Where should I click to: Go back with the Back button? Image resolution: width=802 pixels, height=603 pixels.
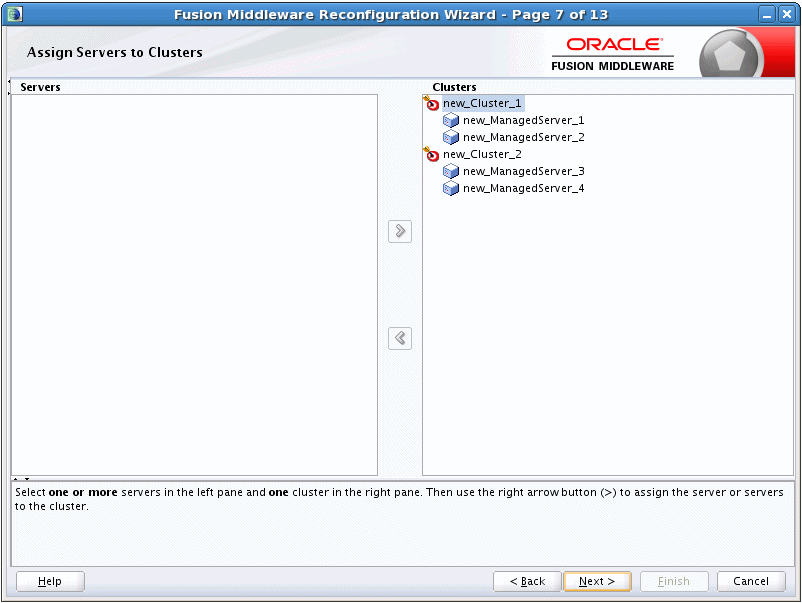pos(527,582)
